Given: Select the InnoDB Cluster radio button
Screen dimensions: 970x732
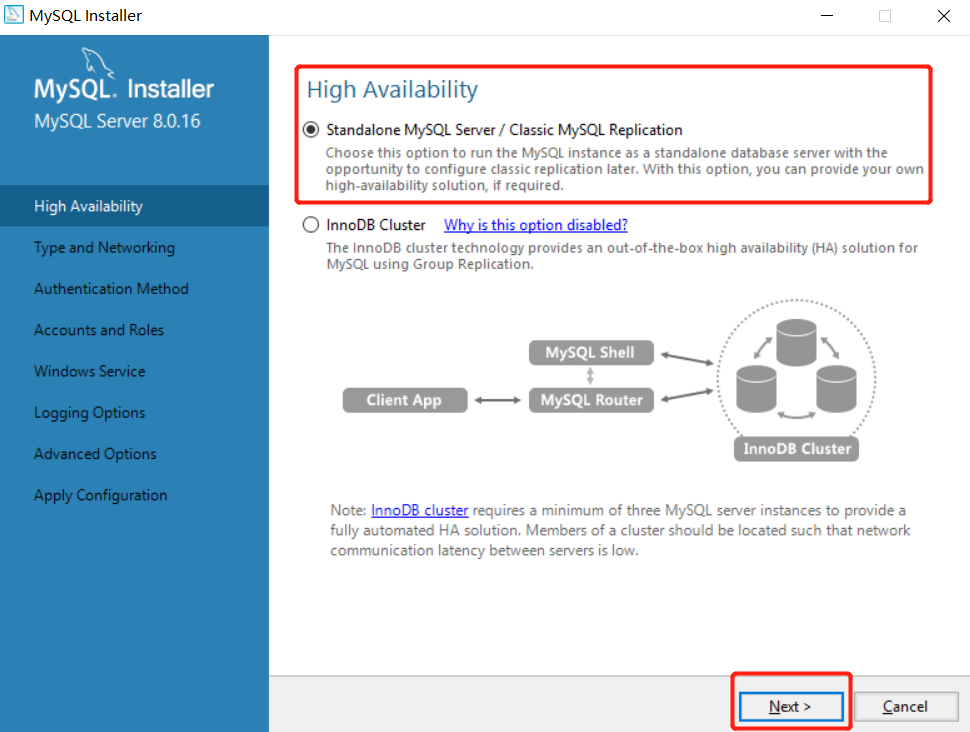Looking at the screenshot, I should (311, 225).
